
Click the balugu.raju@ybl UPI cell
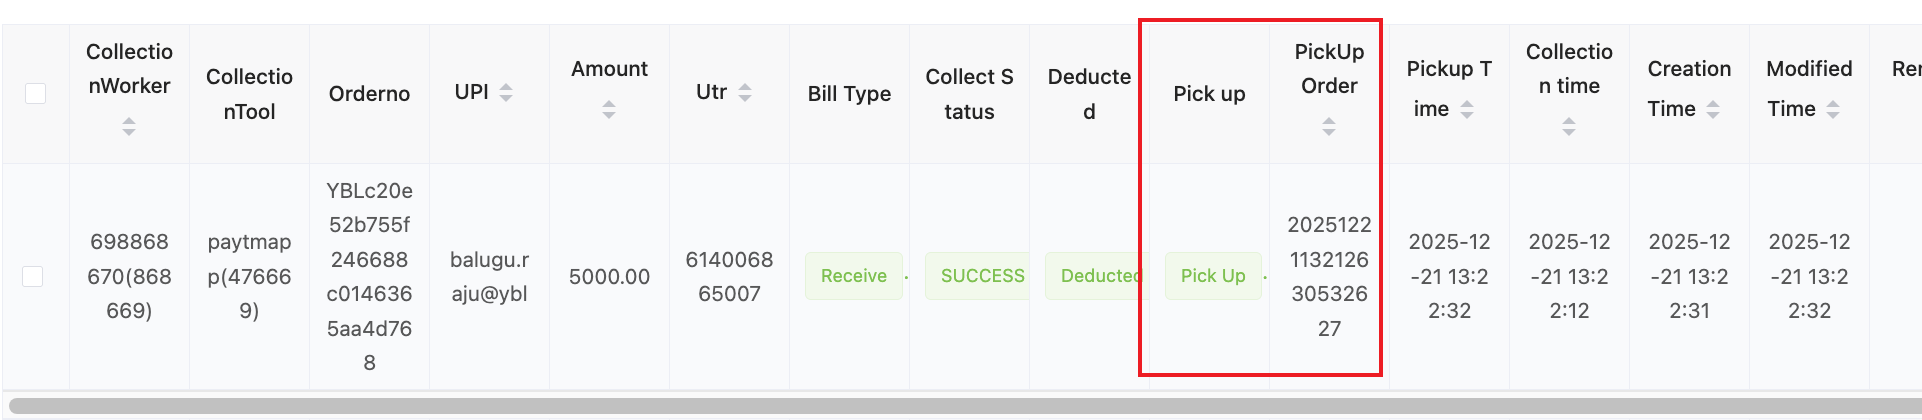[x=489, y=277]
